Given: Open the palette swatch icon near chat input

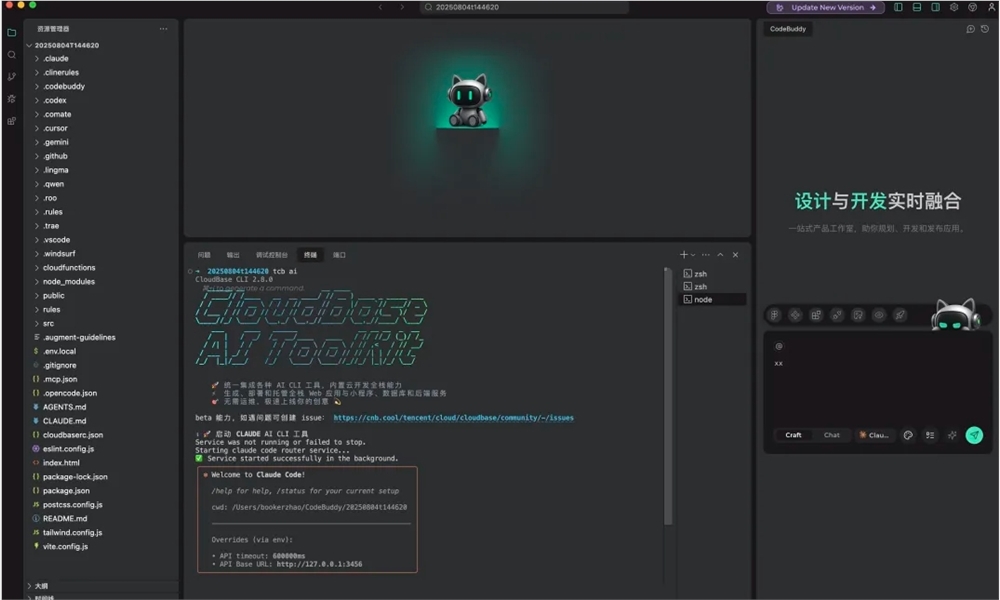Looking at the screenshot, I should pos(908,435).
